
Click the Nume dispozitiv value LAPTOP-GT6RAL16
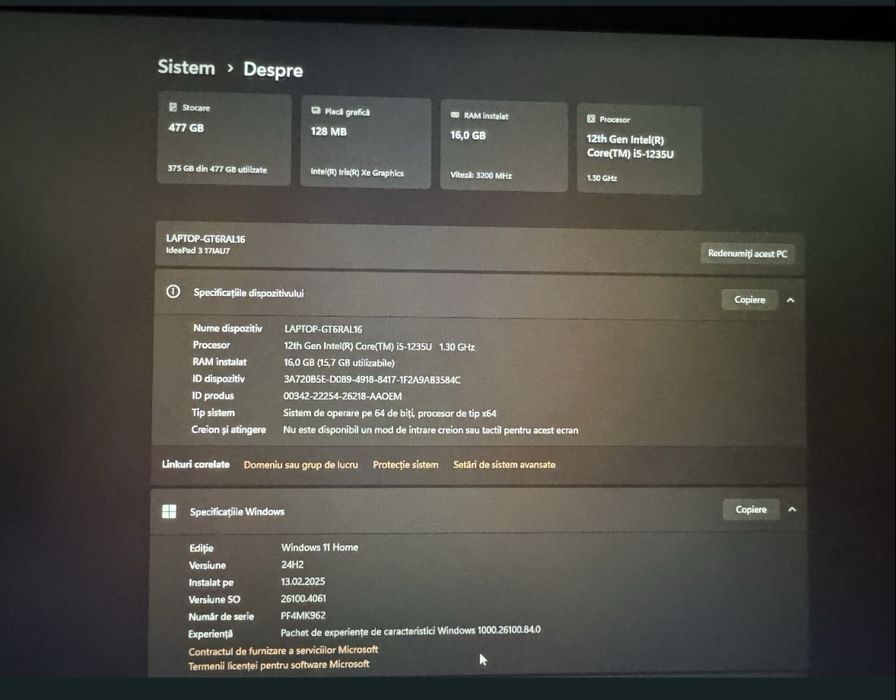[x=323, y=329]
